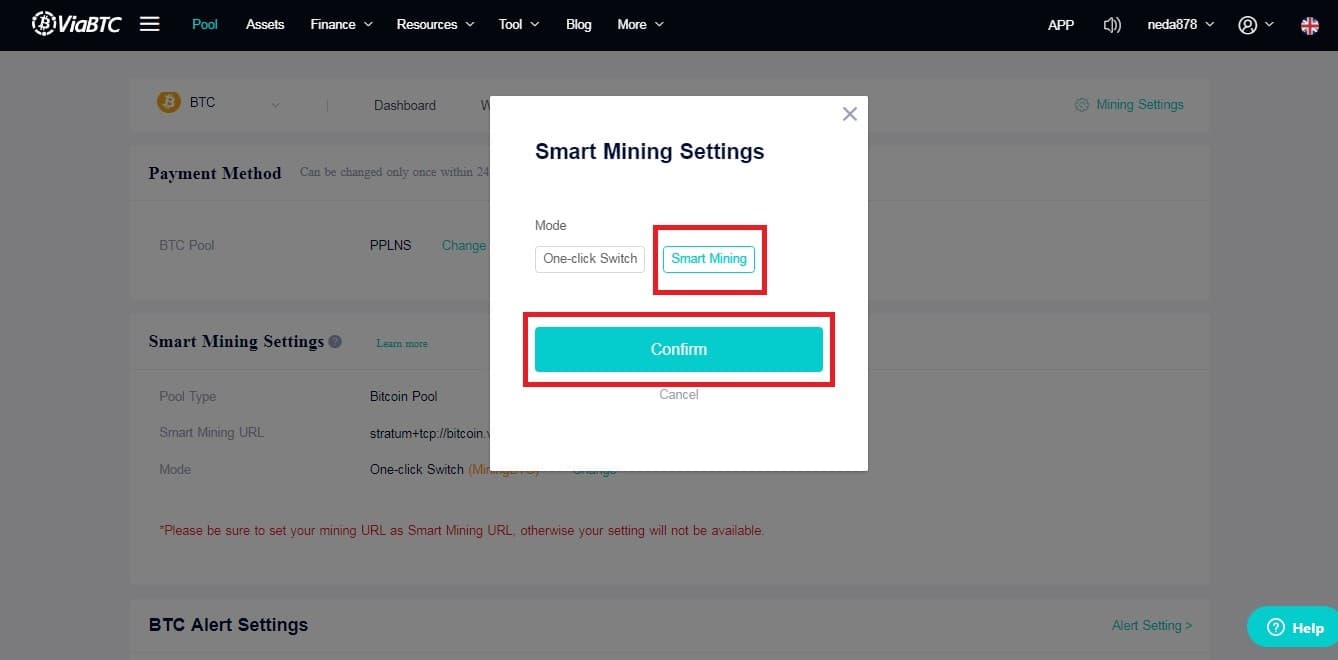This screenshot has width=1338, height=660.
Task: Expand the neda878 account dropdown
Action: tap(1181, 25)
